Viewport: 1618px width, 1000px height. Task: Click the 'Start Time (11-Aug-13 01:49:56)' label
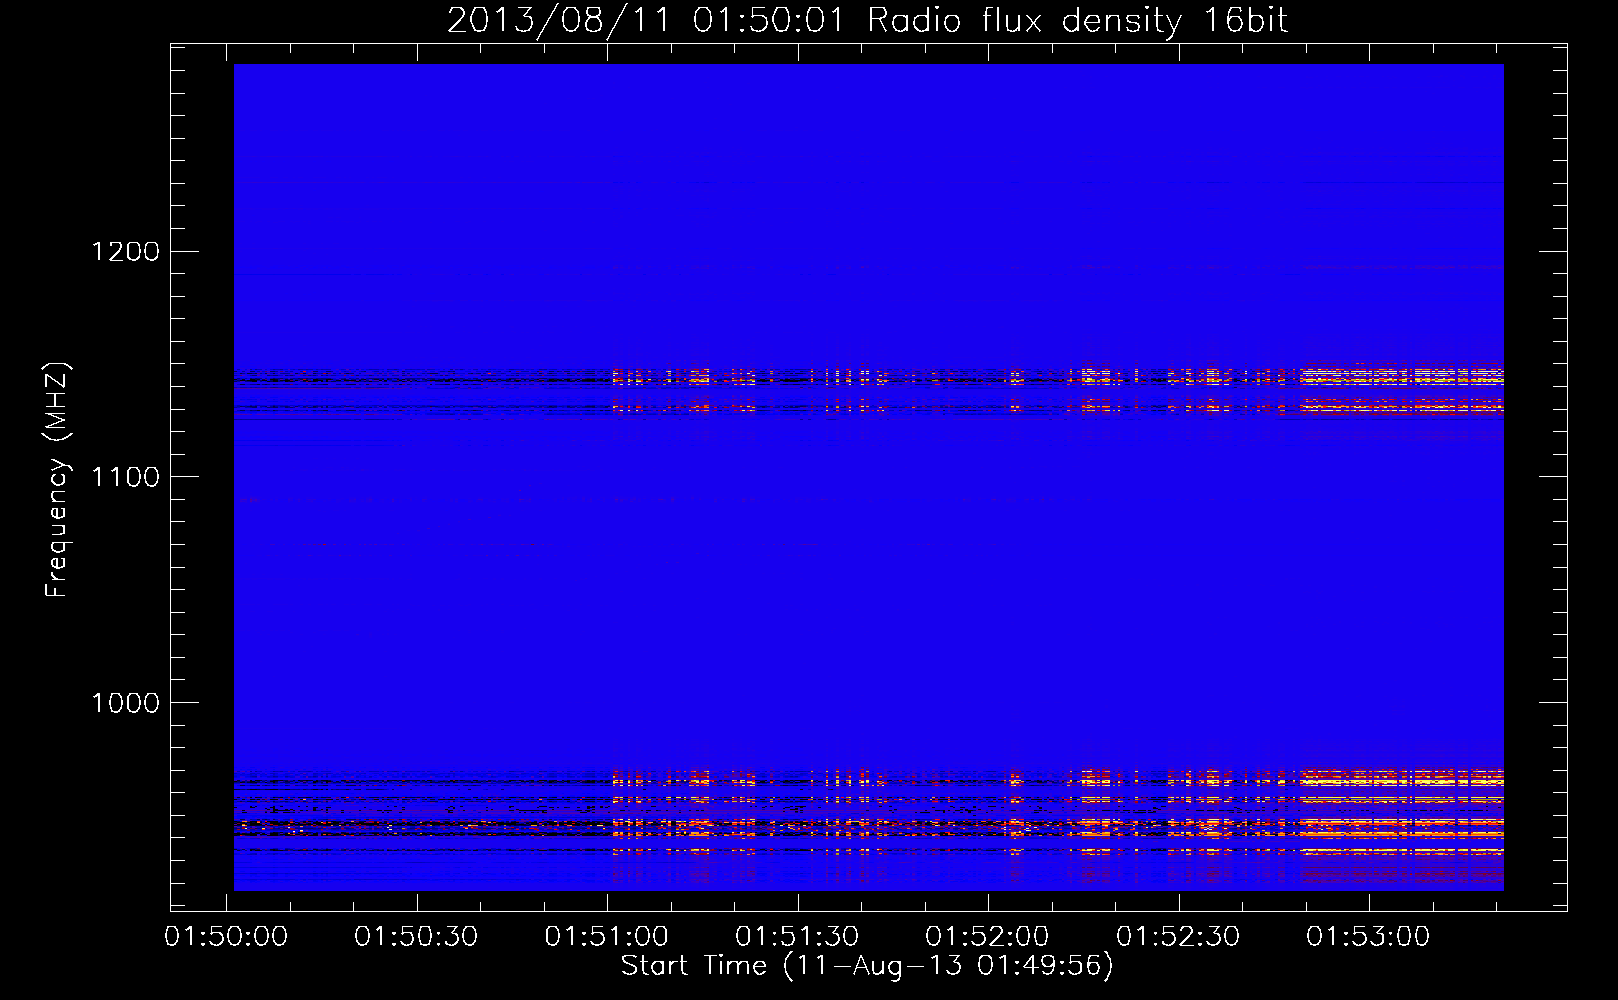[867, 966]
